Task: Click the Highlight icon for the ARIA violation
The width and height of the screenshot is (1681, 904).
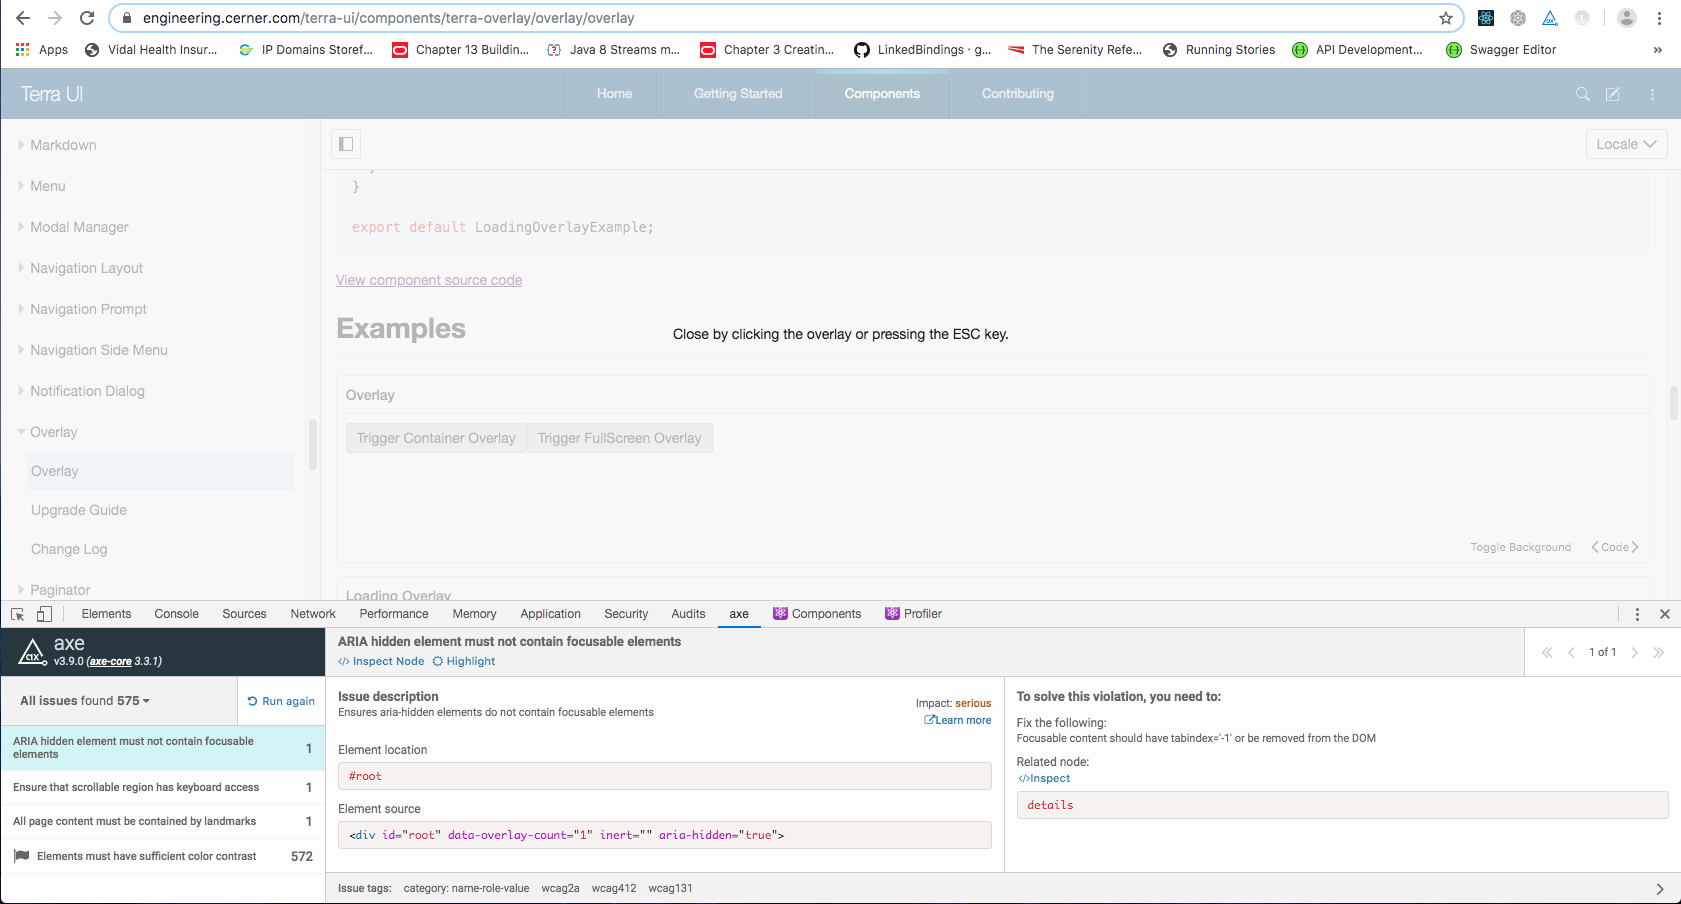Action: [437, 661]
